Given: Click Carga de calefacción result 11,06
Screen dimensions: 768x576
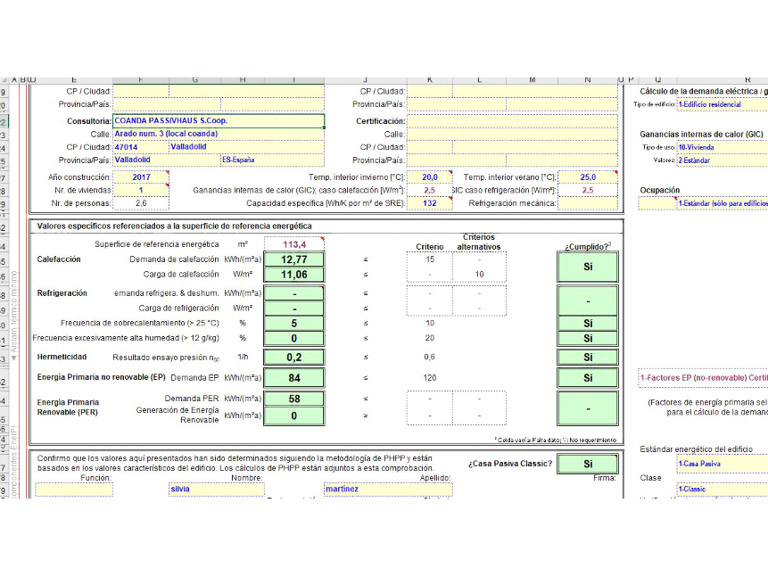Looking at the screenshot, I should click(294, 275).
